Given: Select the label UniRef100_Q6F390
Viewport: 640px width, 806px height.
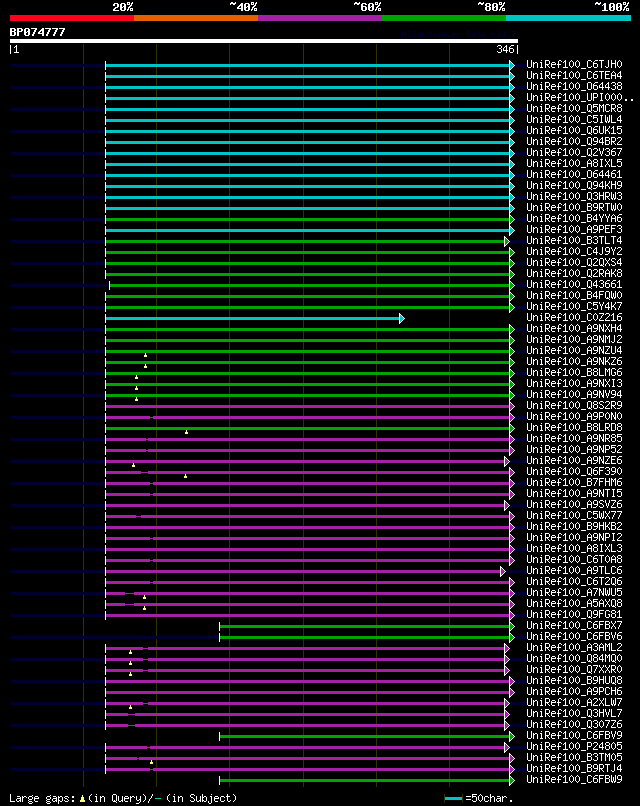Looking at the screenshot, I should pyautogui.click(x=574, y=471).
